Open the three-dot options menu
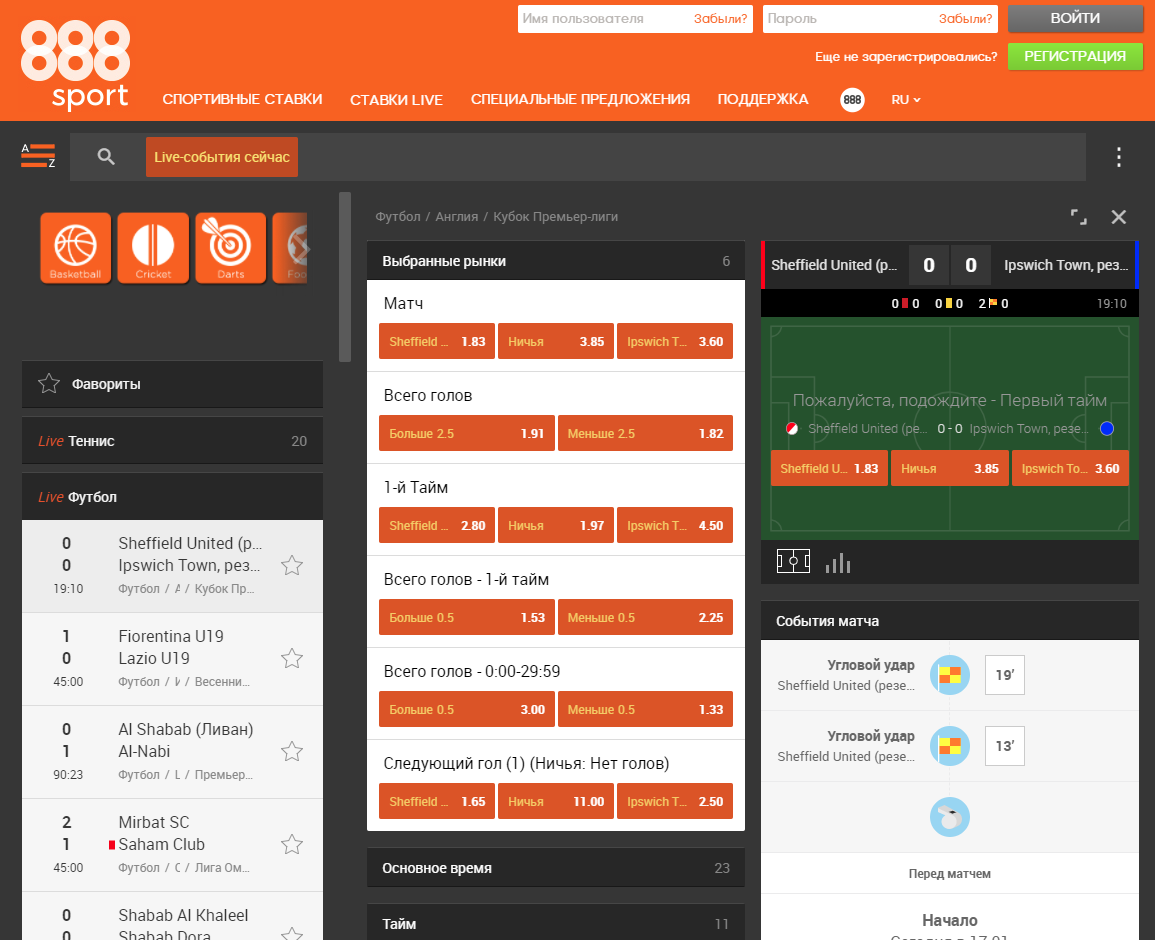Viewport: 1155px width, 940px height. (x=1118, y=157)
